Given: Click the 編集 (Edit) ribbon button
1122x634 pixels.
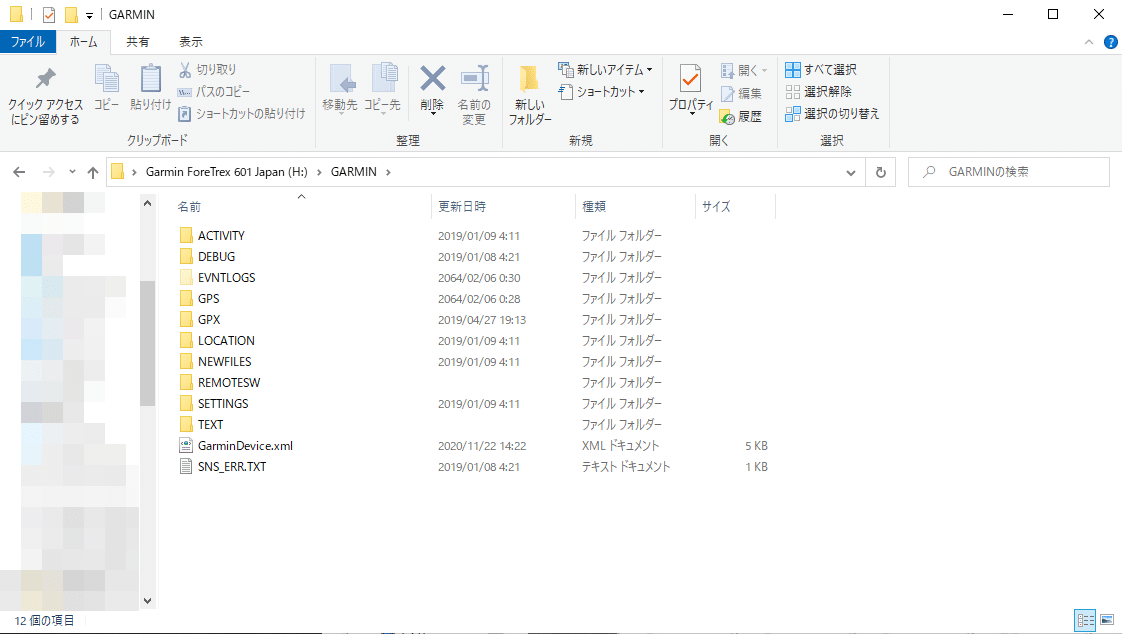Looking at the screenshot, I should tap(741, 93).
